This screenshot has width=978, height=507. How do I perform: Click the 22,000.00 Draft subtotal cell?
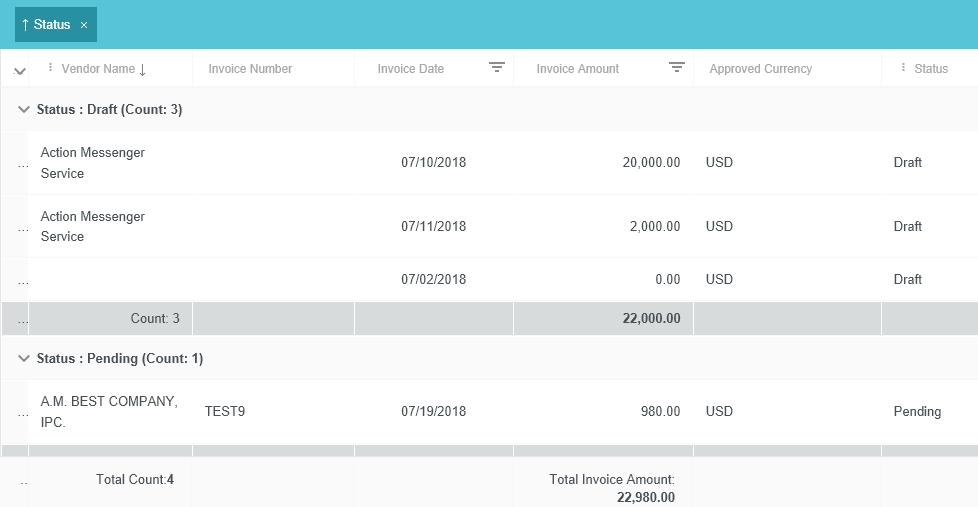[649, 319]
